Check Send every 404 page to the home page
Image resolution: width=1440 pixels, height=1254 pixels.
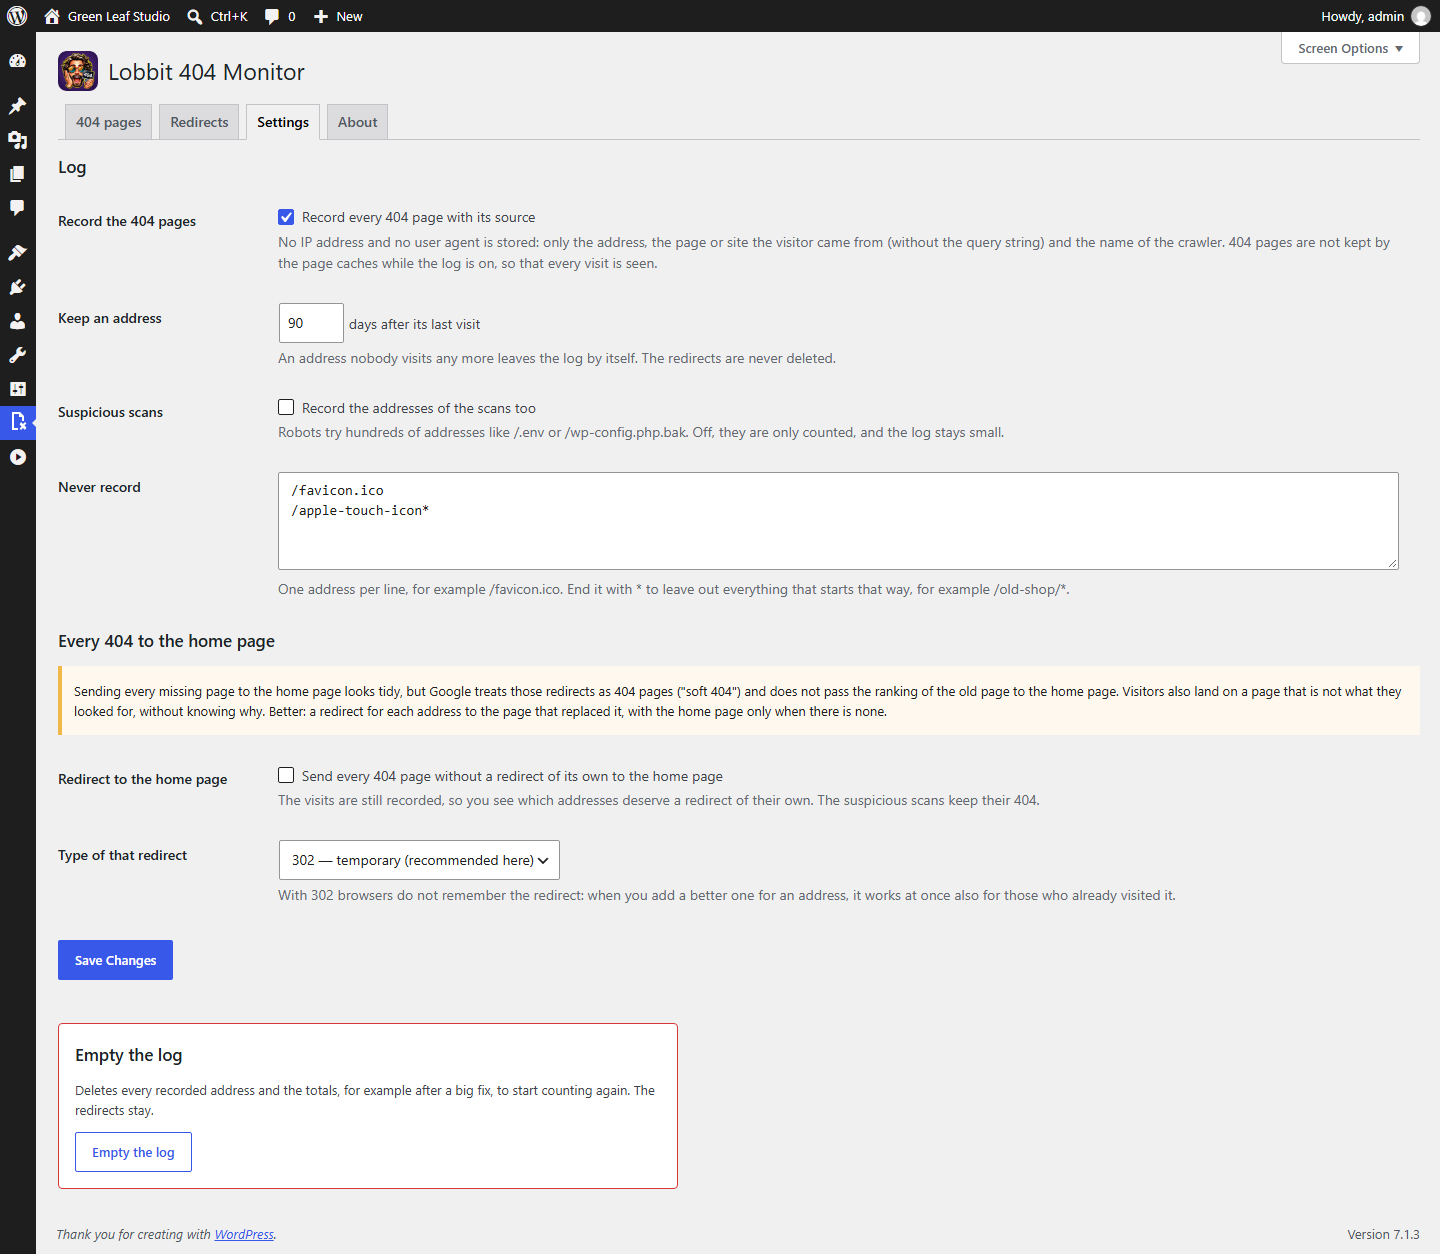[x=286, y=775]
